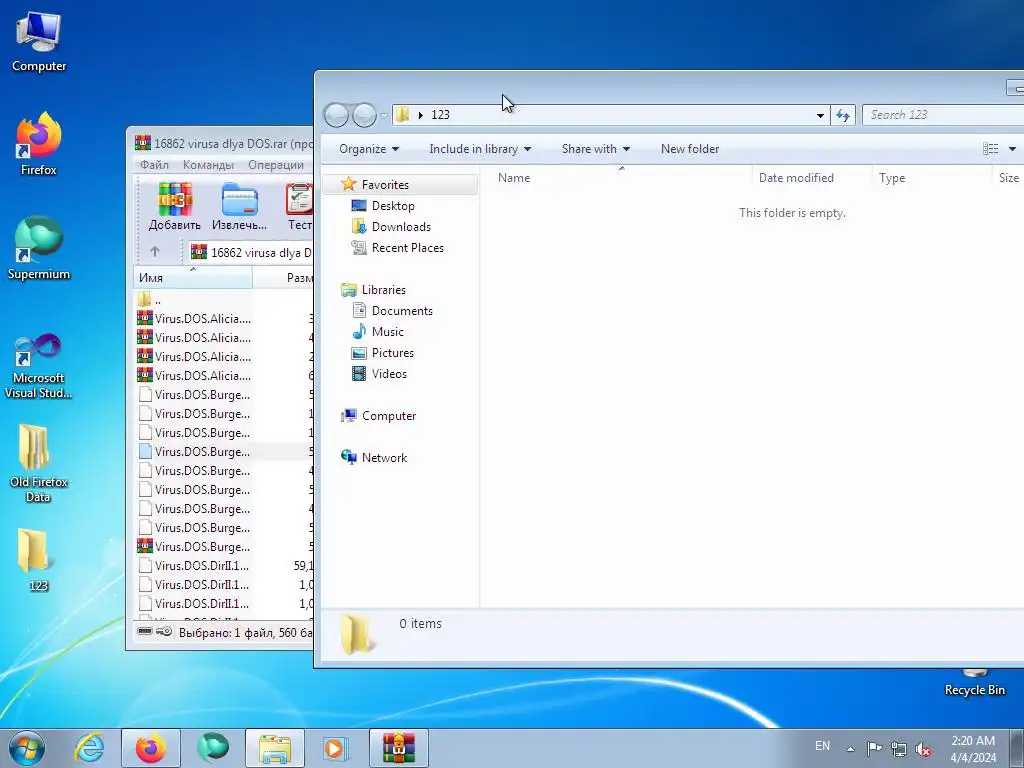The image size is (1024, 768).
Task: Click the Добавить (Add) icon in WinRAR
Action: 174,207
